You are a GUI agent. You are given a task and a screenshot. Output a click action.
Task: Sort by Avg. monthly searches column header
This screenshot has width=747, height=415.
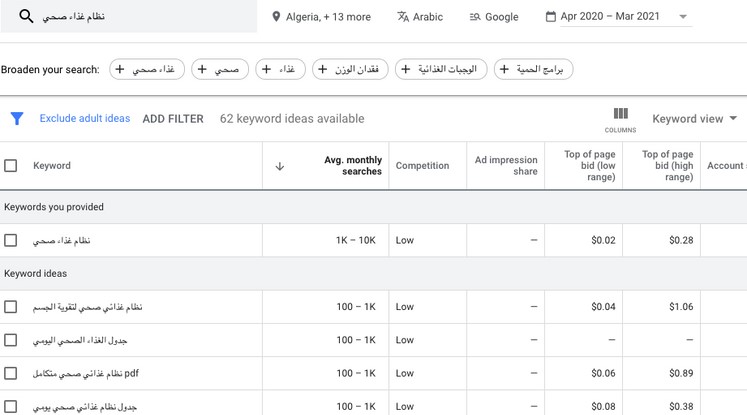point(353,165)
